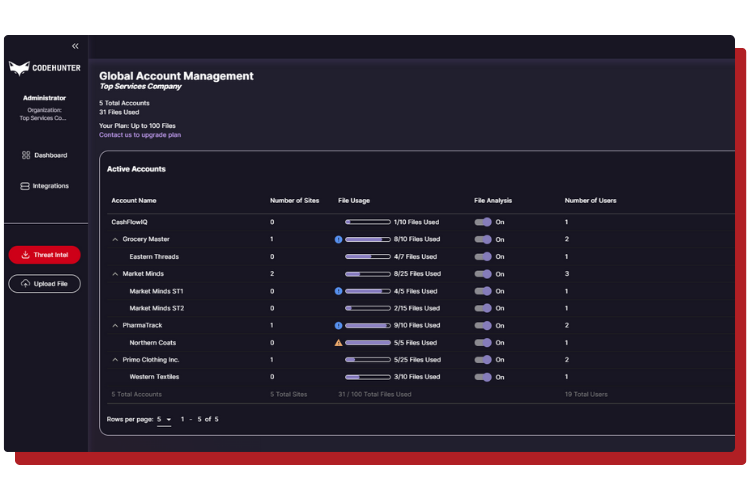Collapse the Grocery Master account row
This screenshot has width=750, height=500.
point(115,239)
